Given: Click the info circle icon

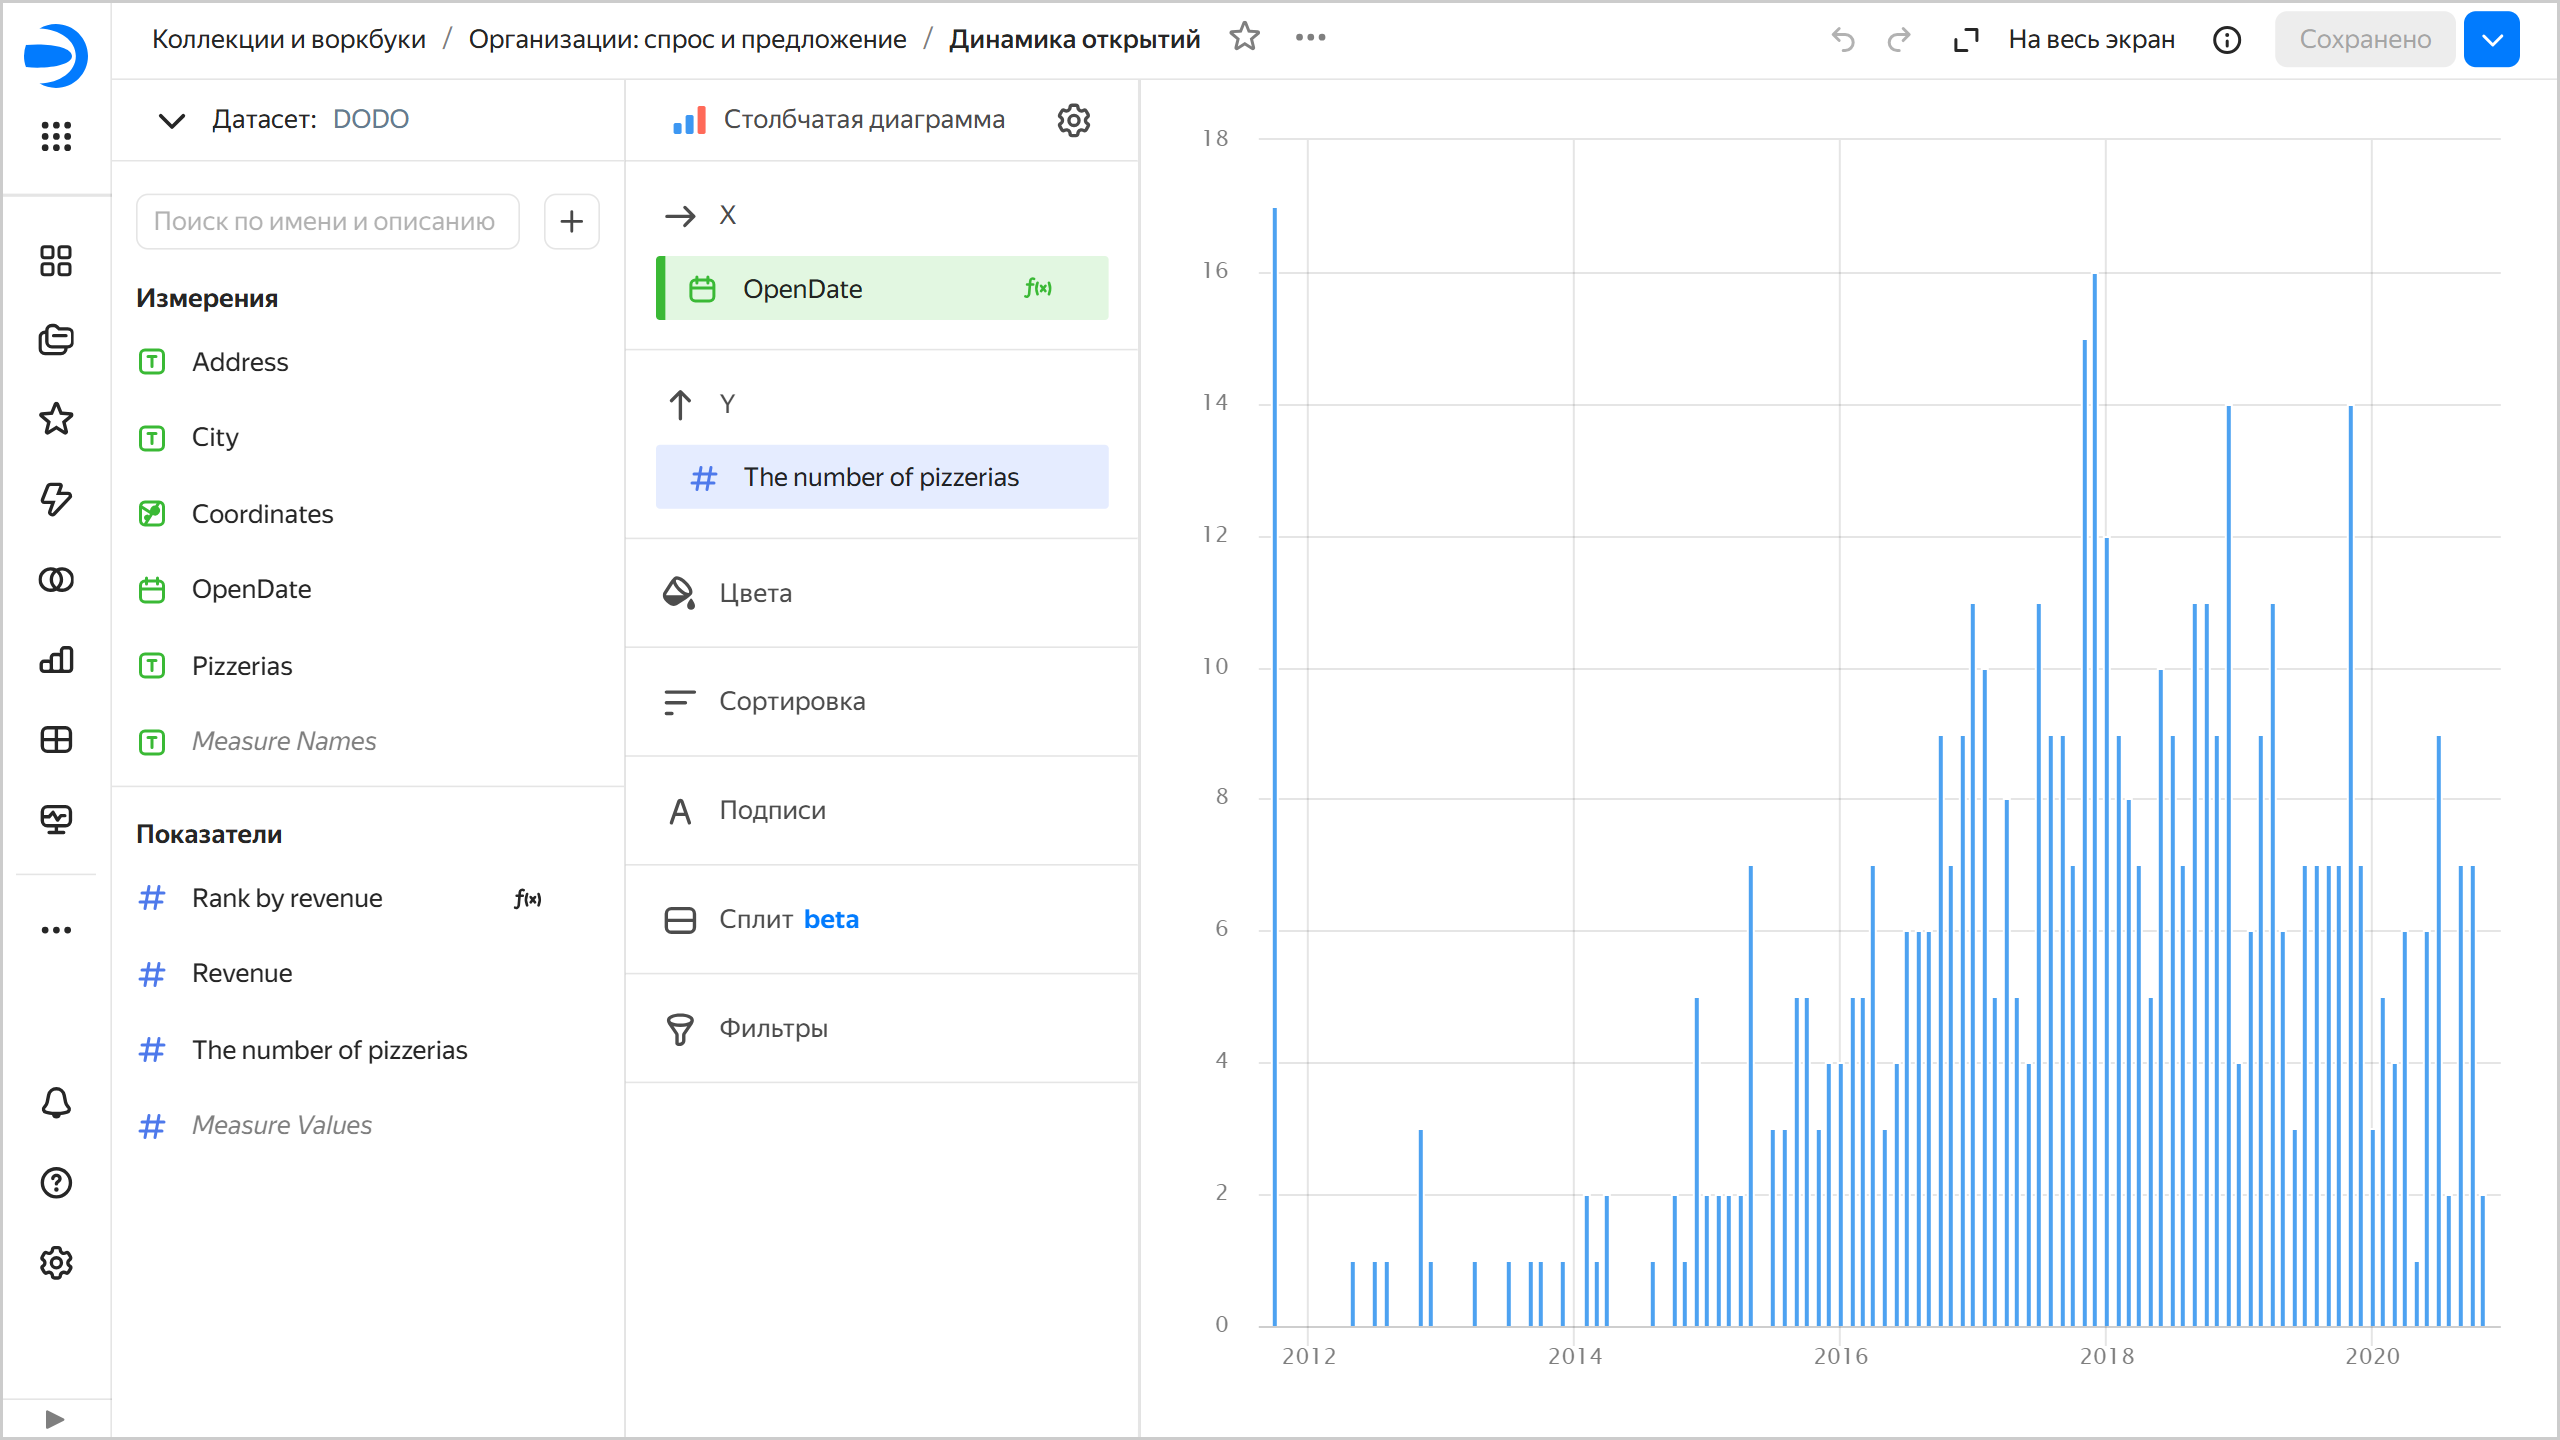Looking at the screenshot, I should point(2226,40).
